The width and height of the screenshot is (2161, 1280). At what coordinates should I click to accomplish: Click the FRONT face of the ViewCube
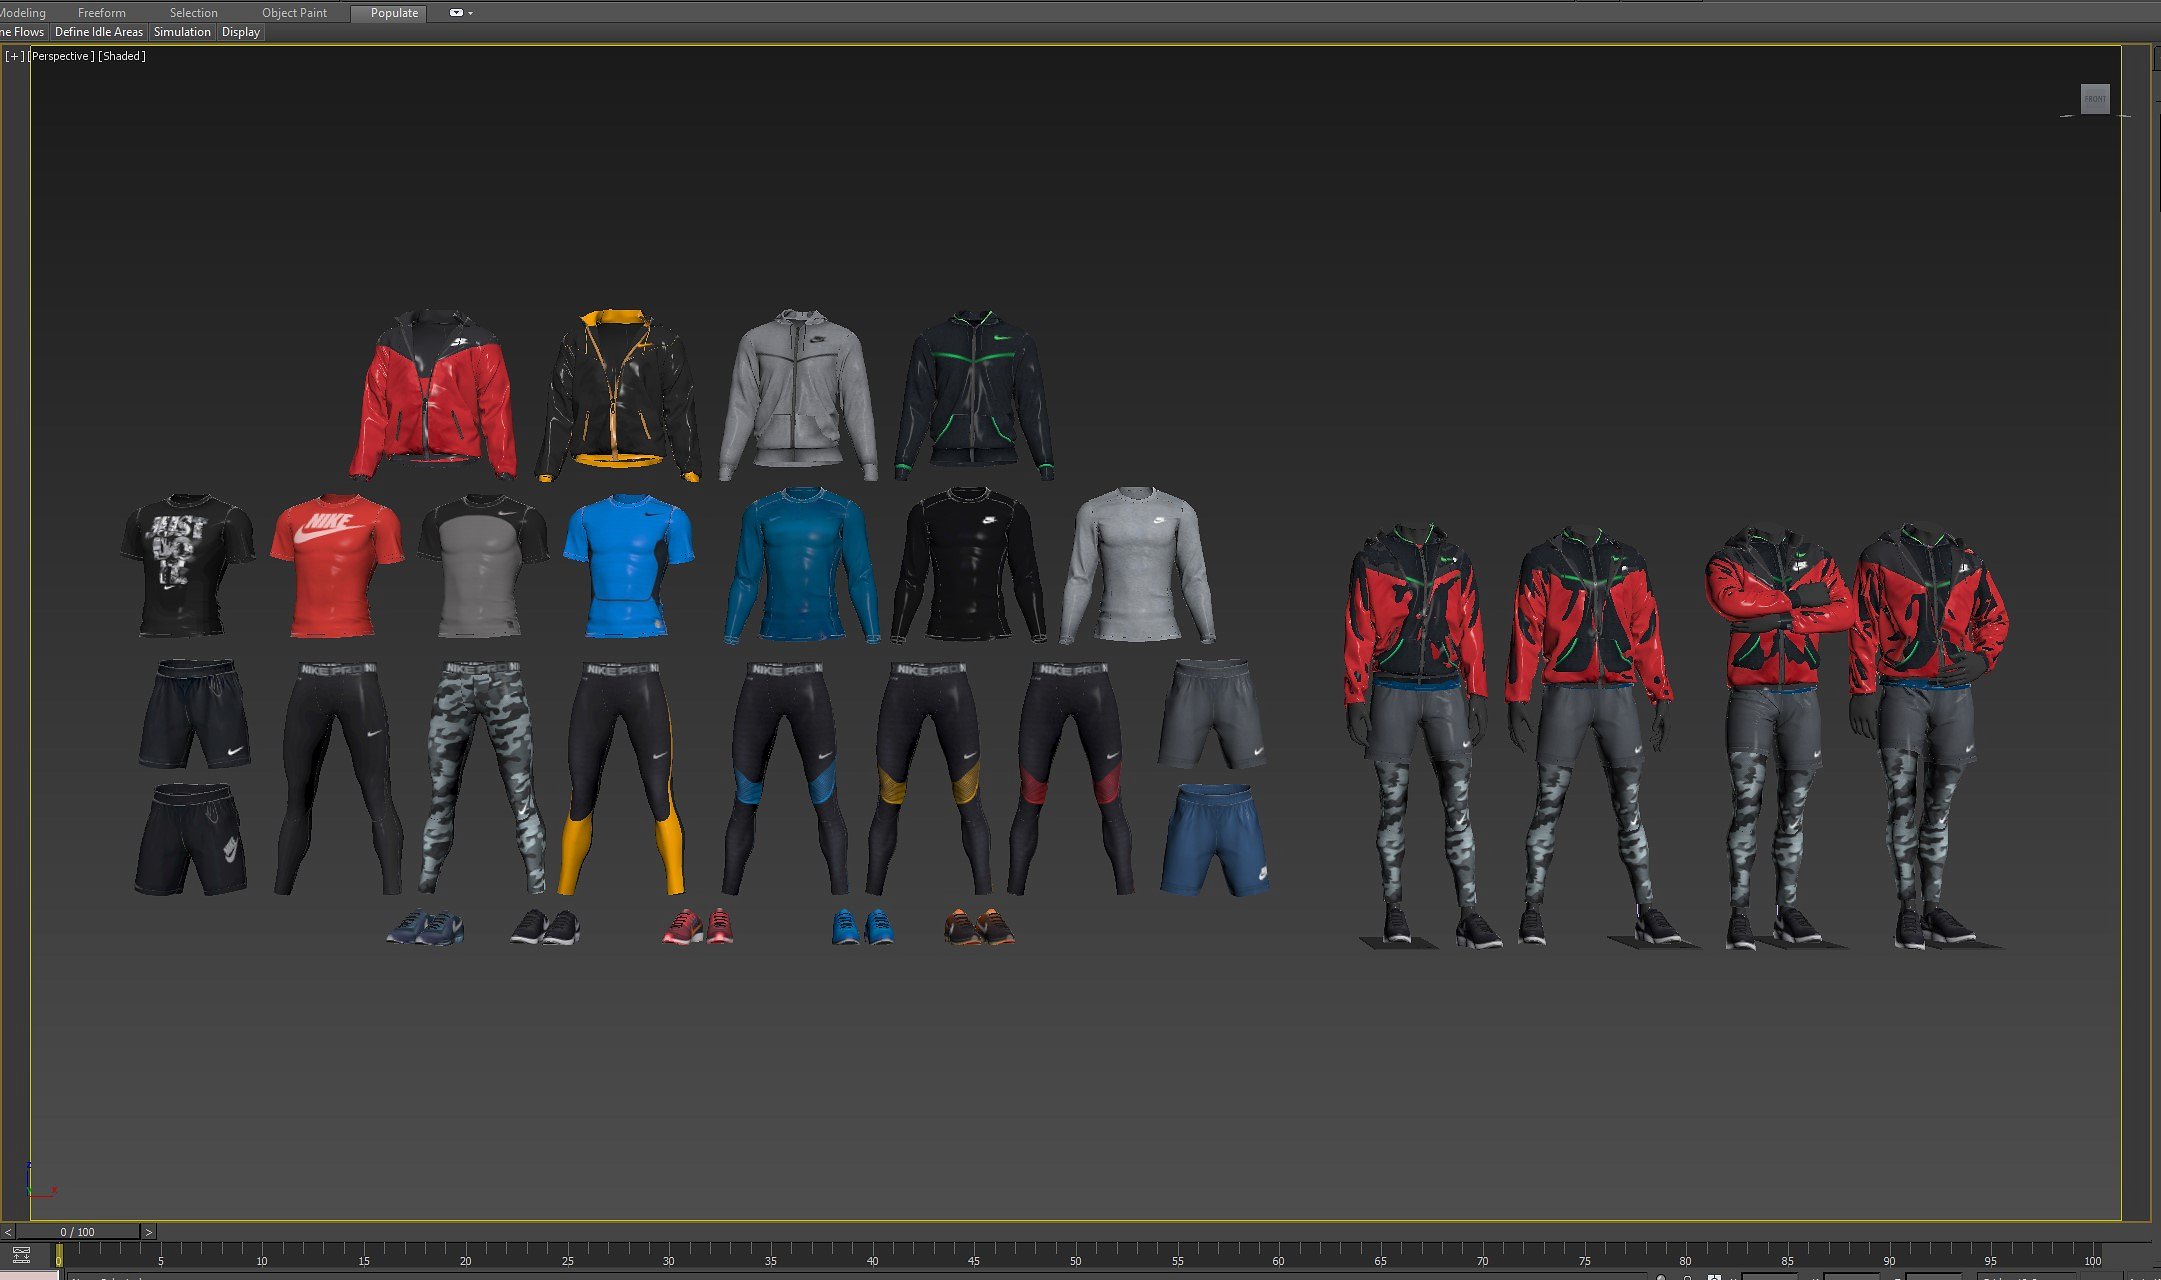(2095, 99)
